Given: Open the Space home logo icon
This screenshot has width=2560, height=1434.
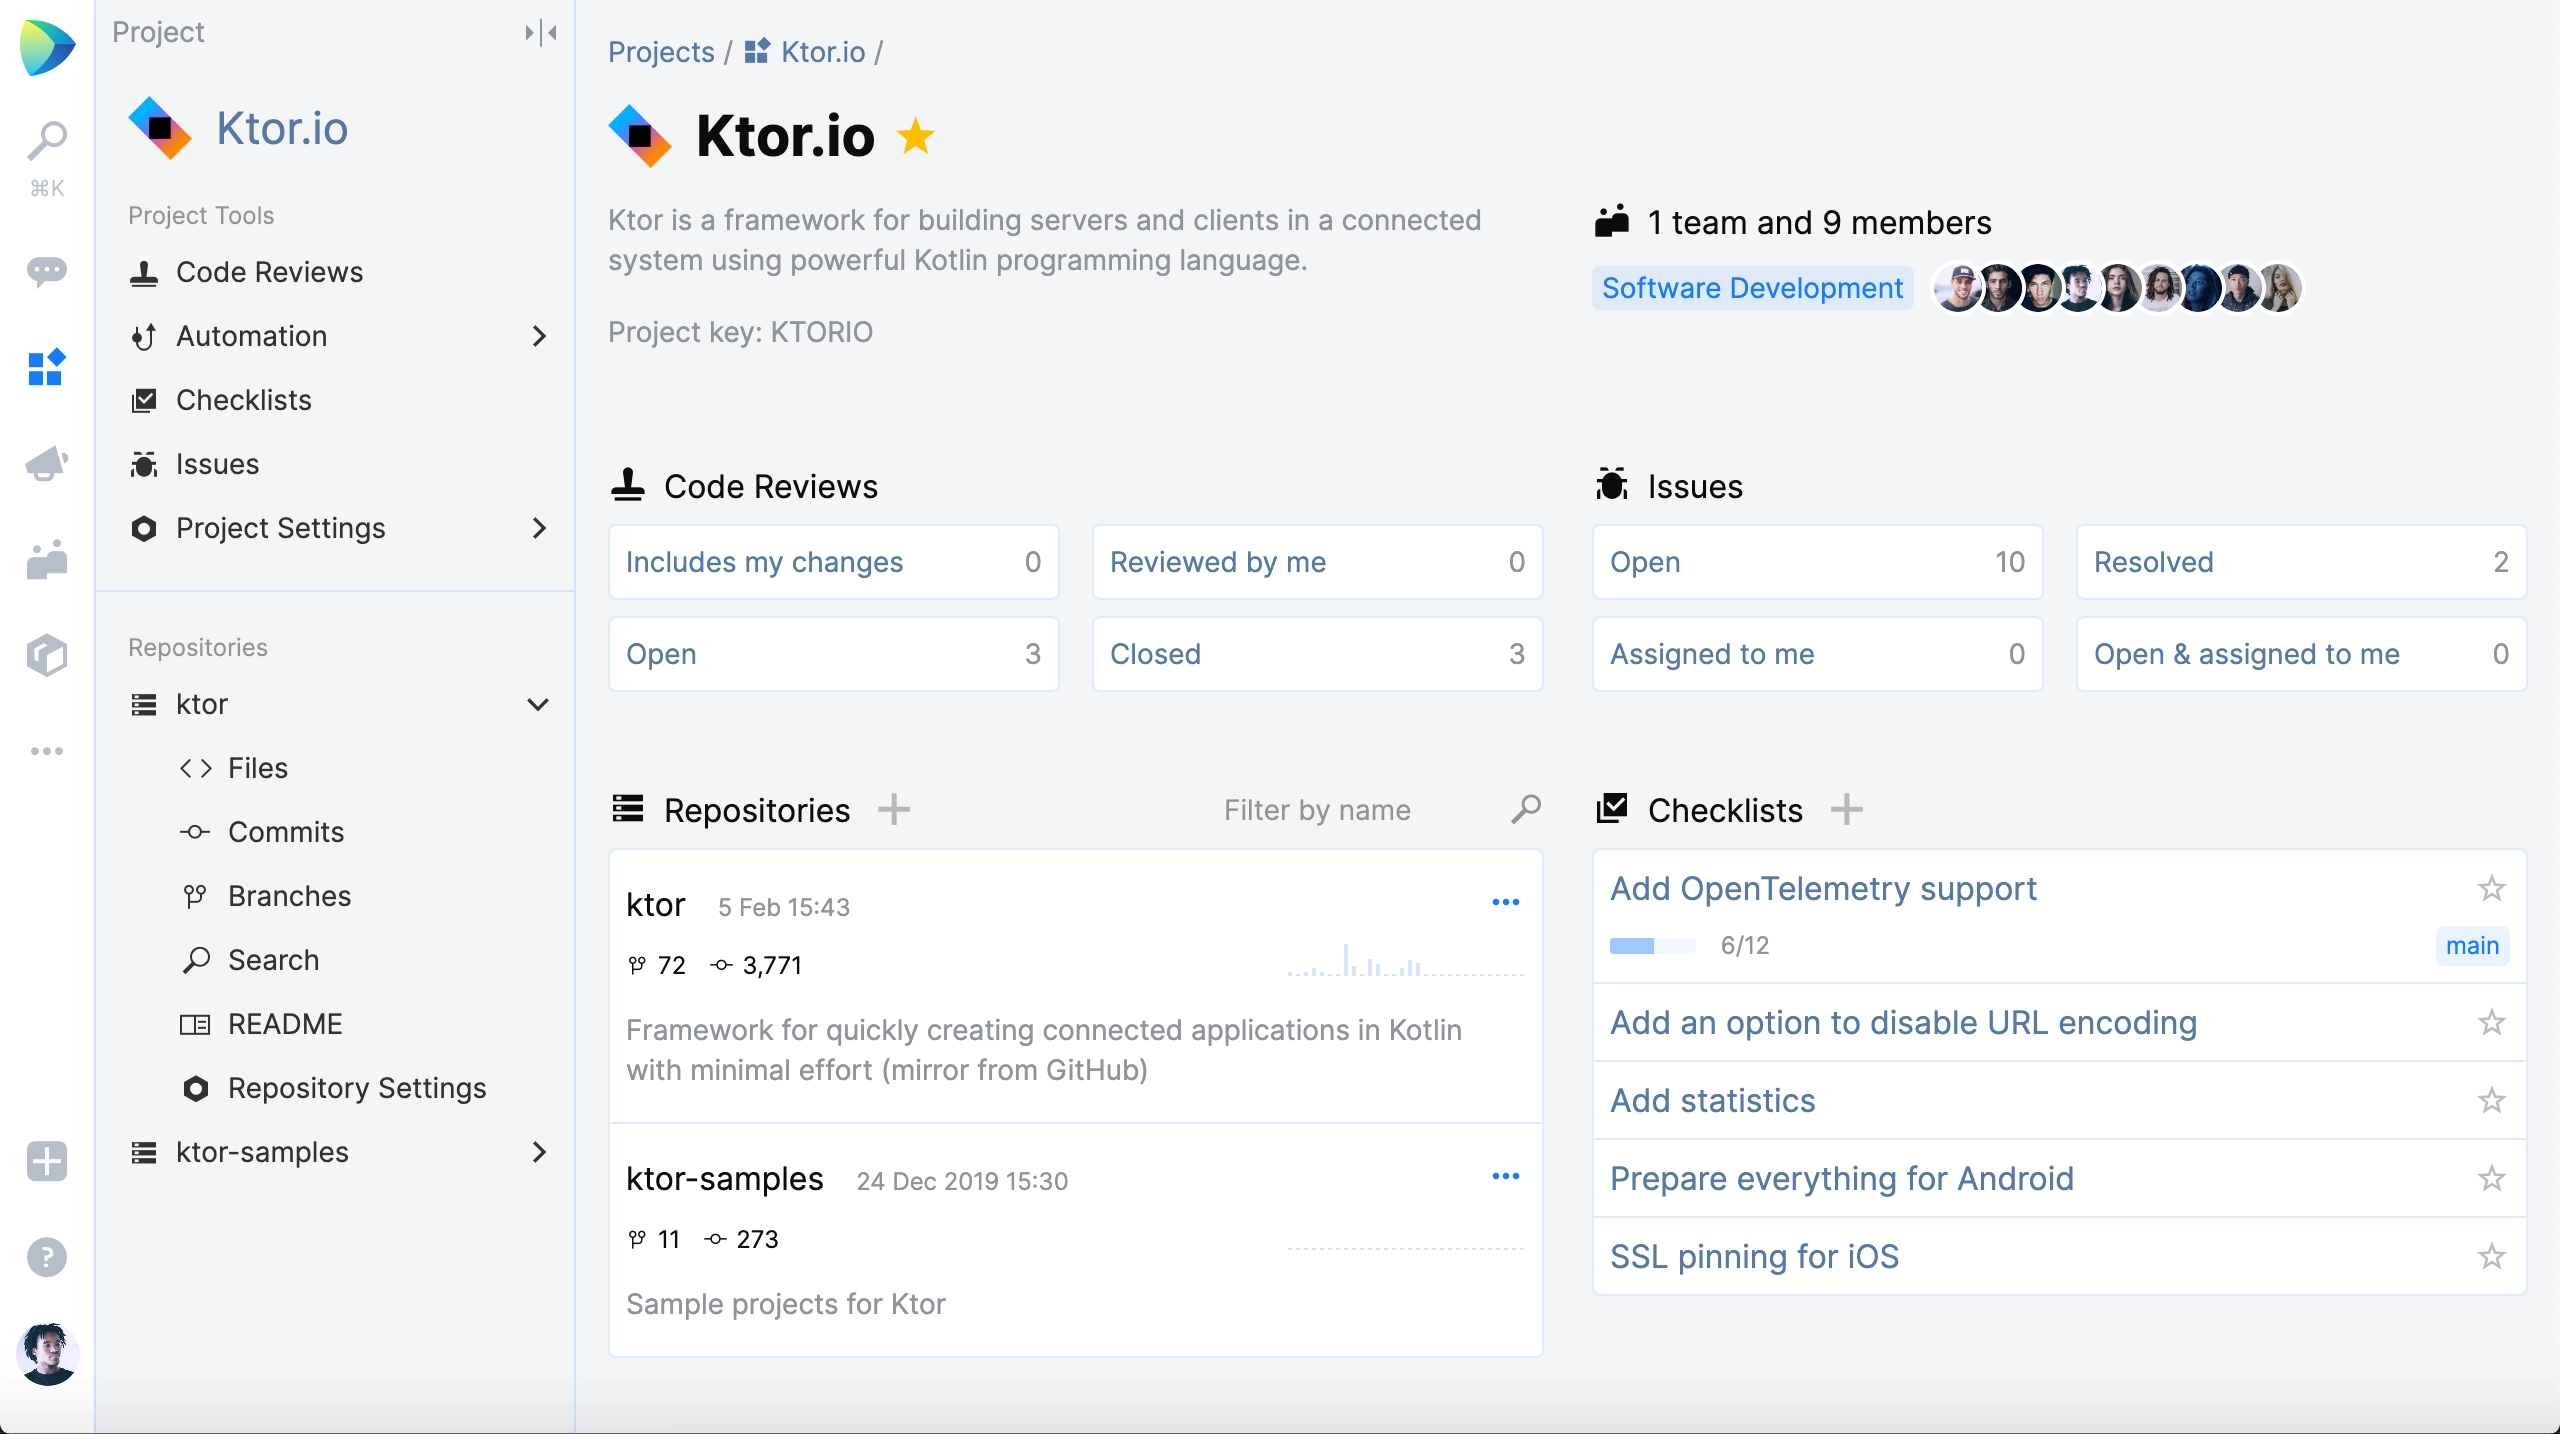Looking at the screenshot, I should 47,47.
